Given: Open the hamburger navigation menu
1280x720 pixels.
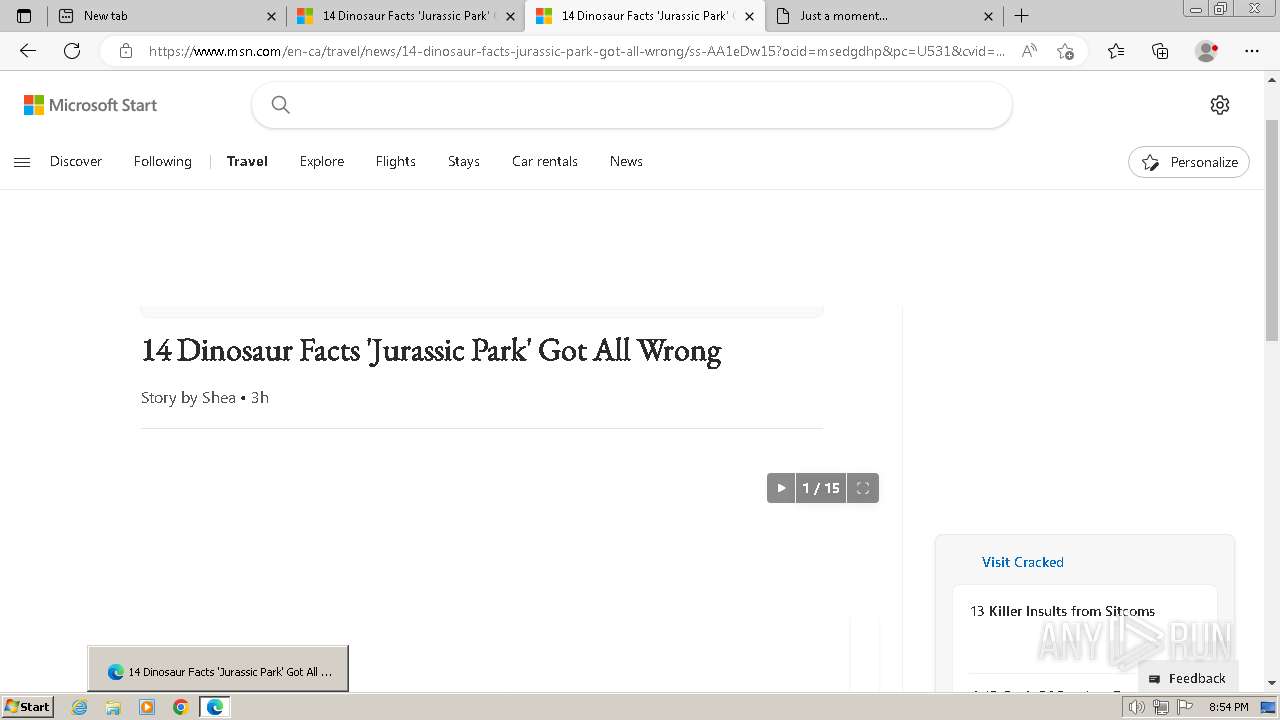Looking at the screenshot, I should pos(22,162).
